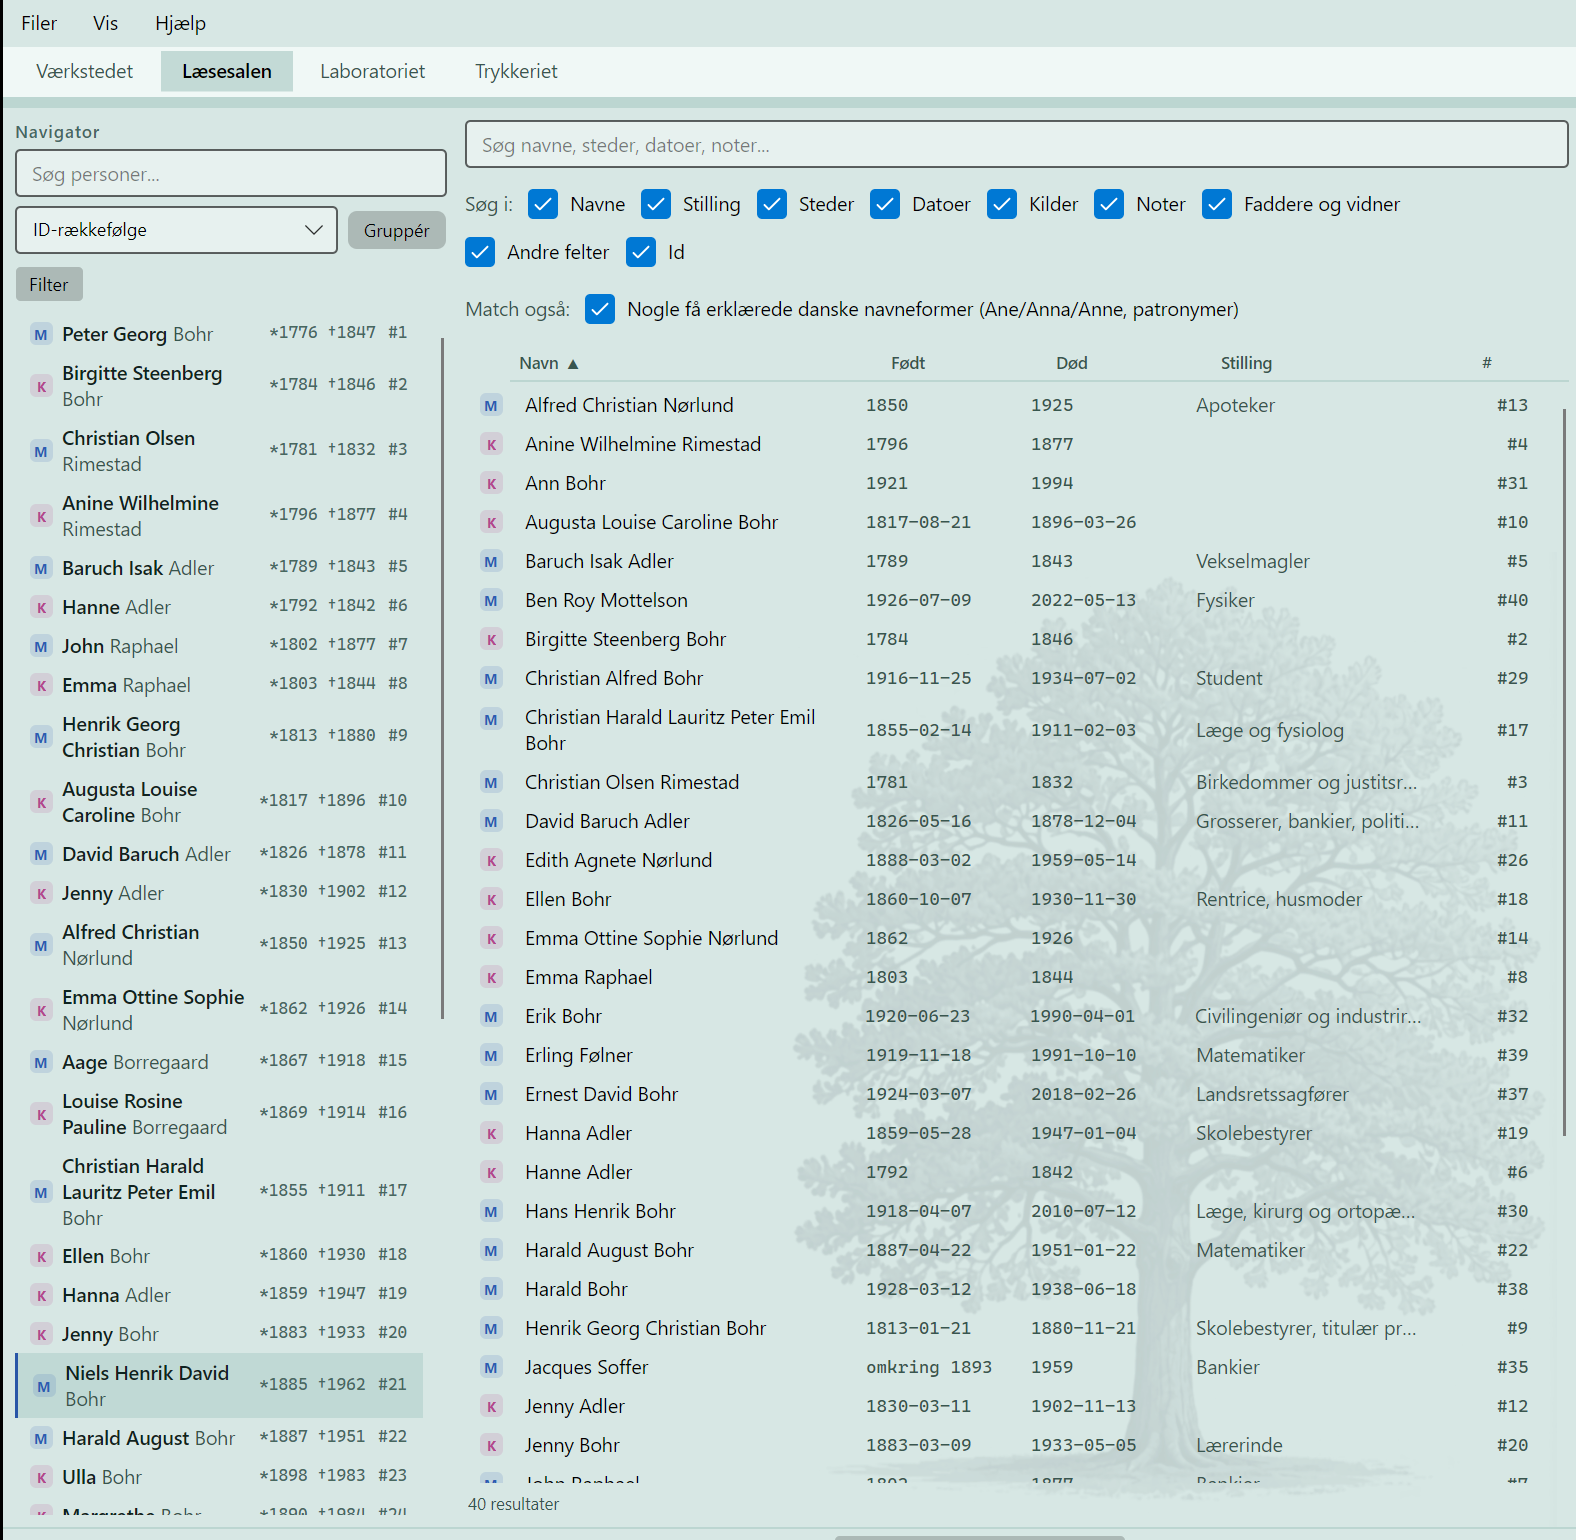This screenshot has width=1576, height=1540.
Task: Click the M icon in Christian Alfred Bohr result row
Action: (491, 679)
